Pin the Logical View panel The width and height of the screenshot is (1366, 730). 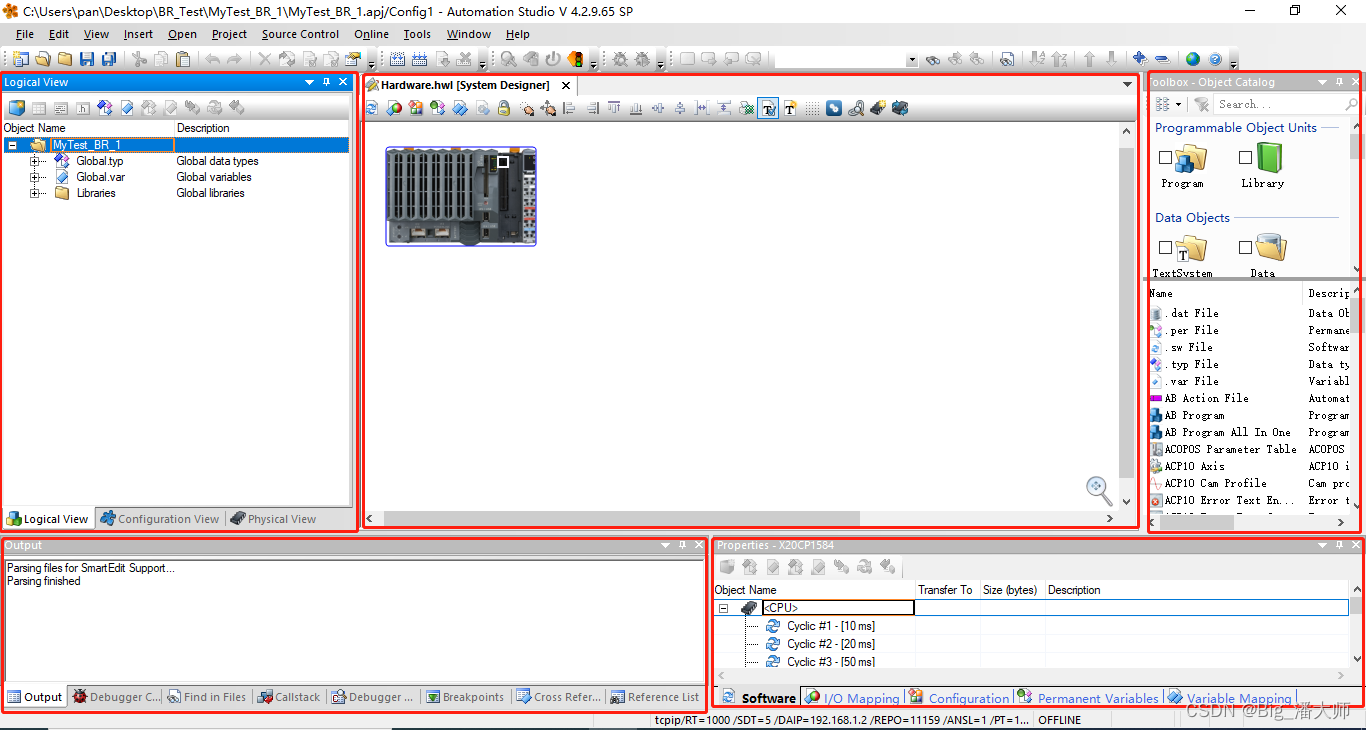(326, 82)
